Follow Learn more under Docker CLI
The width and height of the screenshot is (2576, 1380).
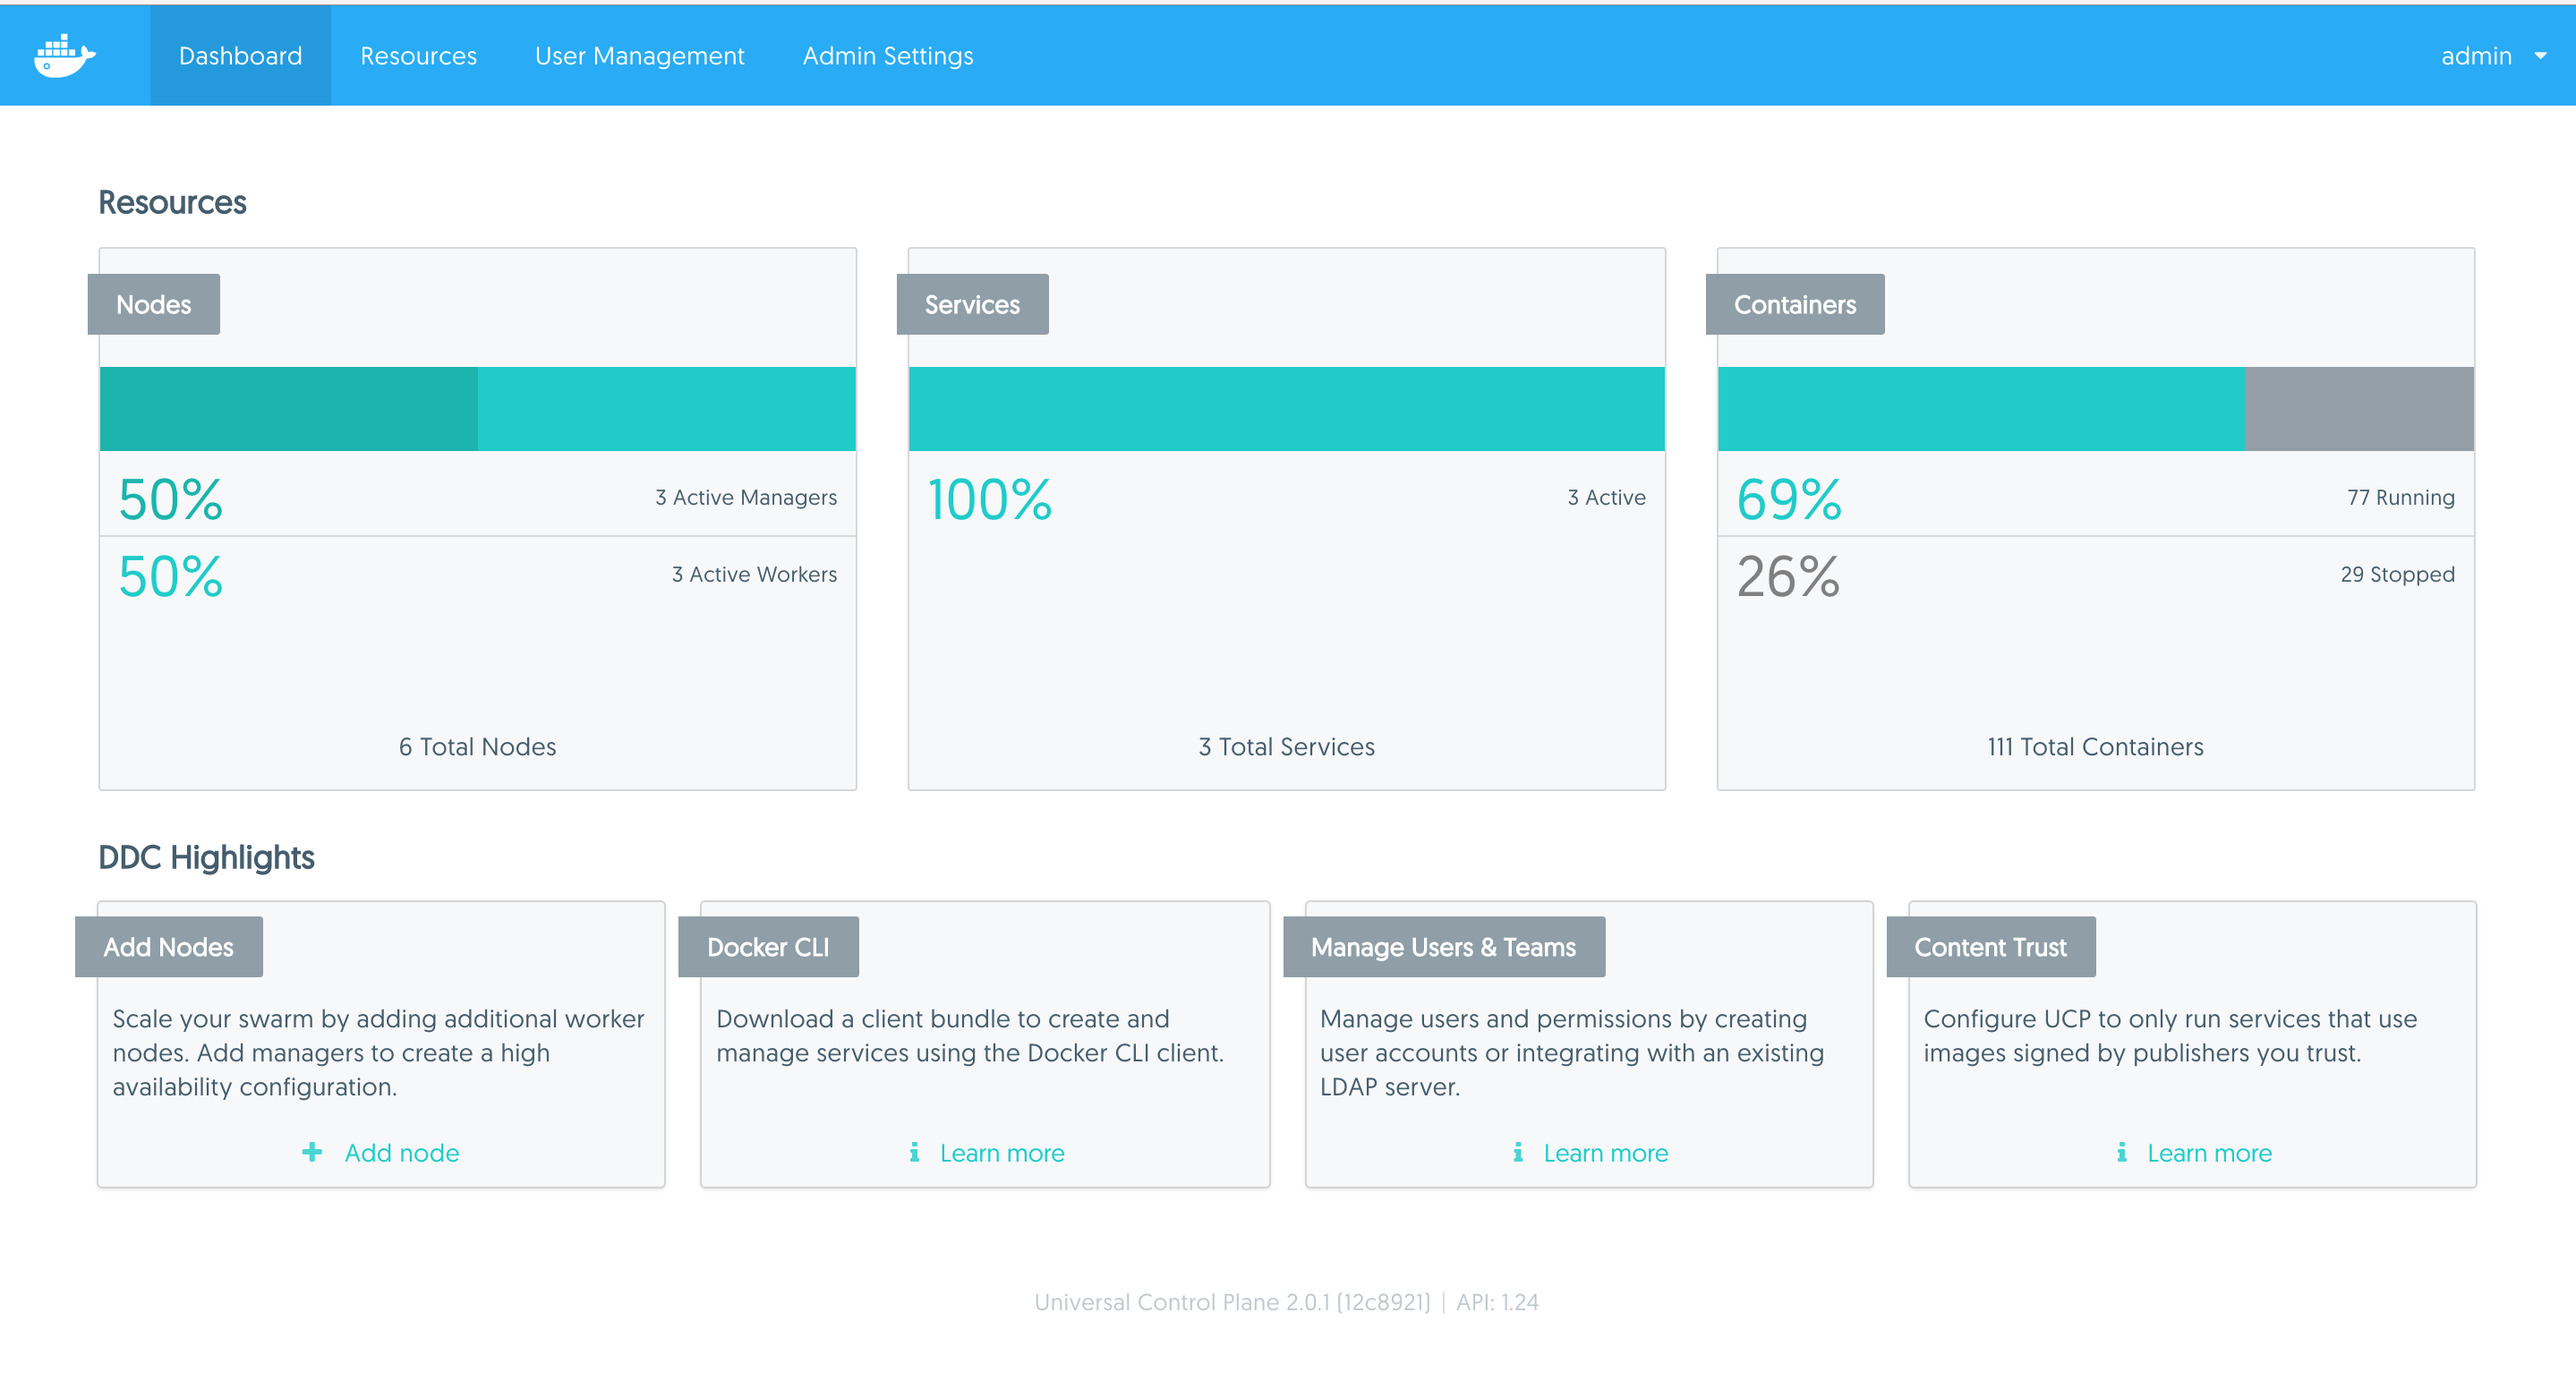click(1001, 1152)
